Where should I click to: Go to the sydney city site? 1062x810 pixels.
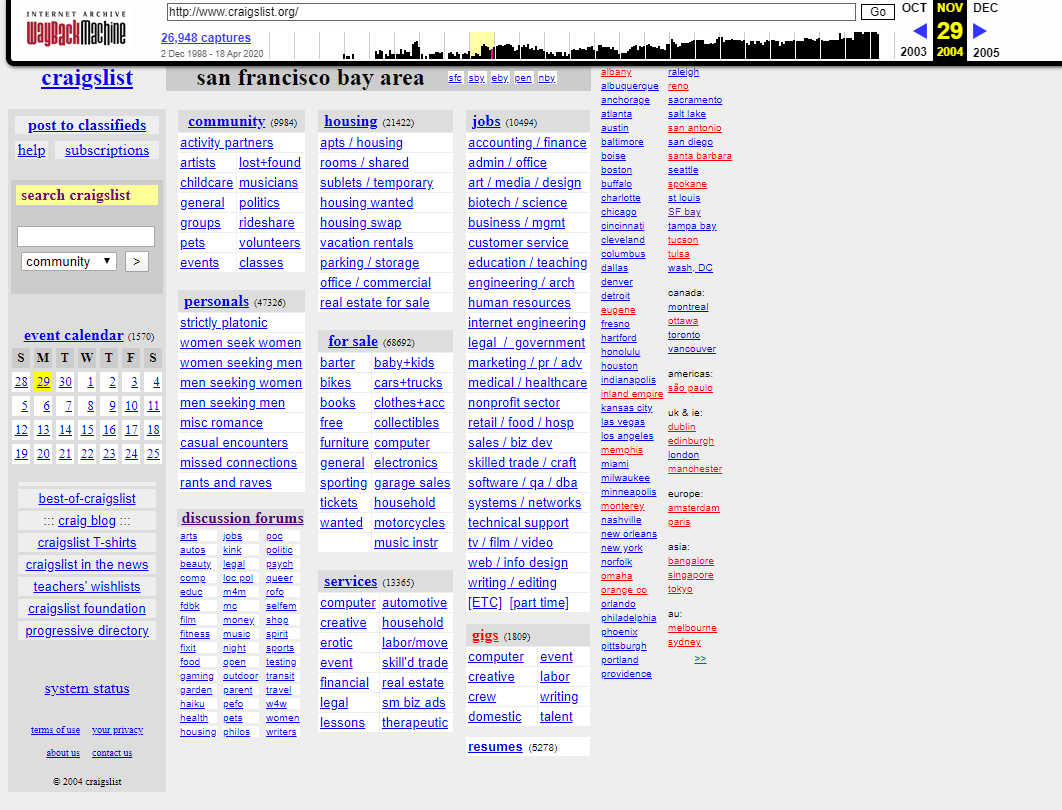click(684, 642)
